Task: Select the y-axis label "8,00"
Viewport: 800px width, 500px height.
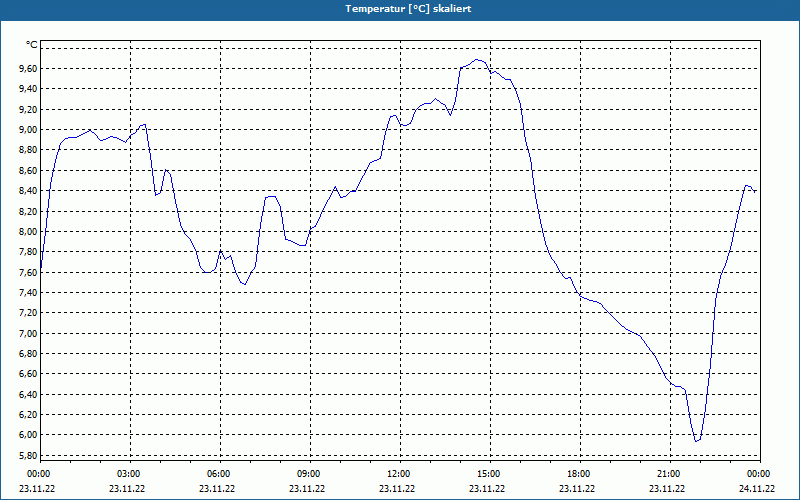Action: tap(29, 232)
